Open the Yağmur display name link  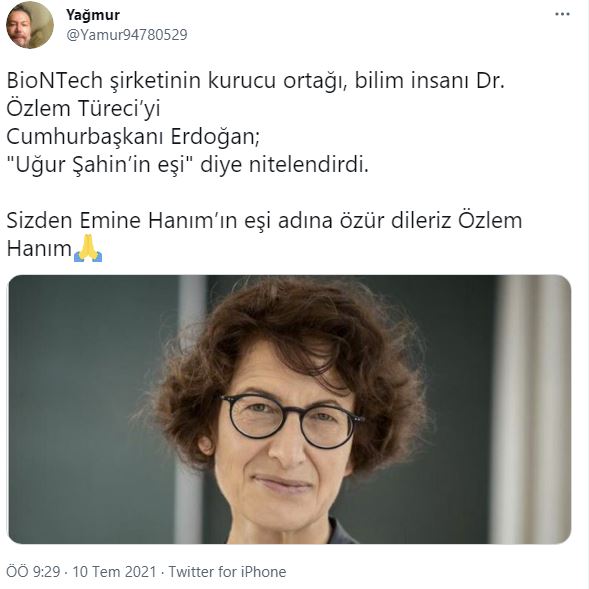click(x=93, y=15)
